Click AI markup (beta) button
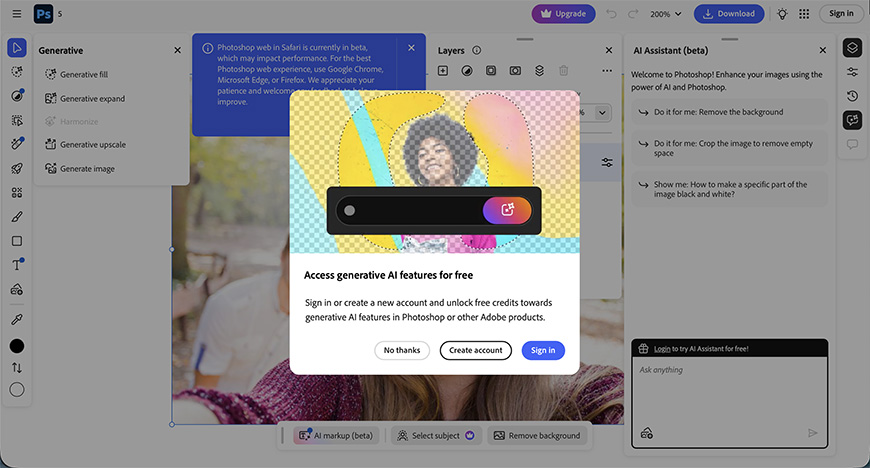Viewport: 870px width, 468px height. 336,436
